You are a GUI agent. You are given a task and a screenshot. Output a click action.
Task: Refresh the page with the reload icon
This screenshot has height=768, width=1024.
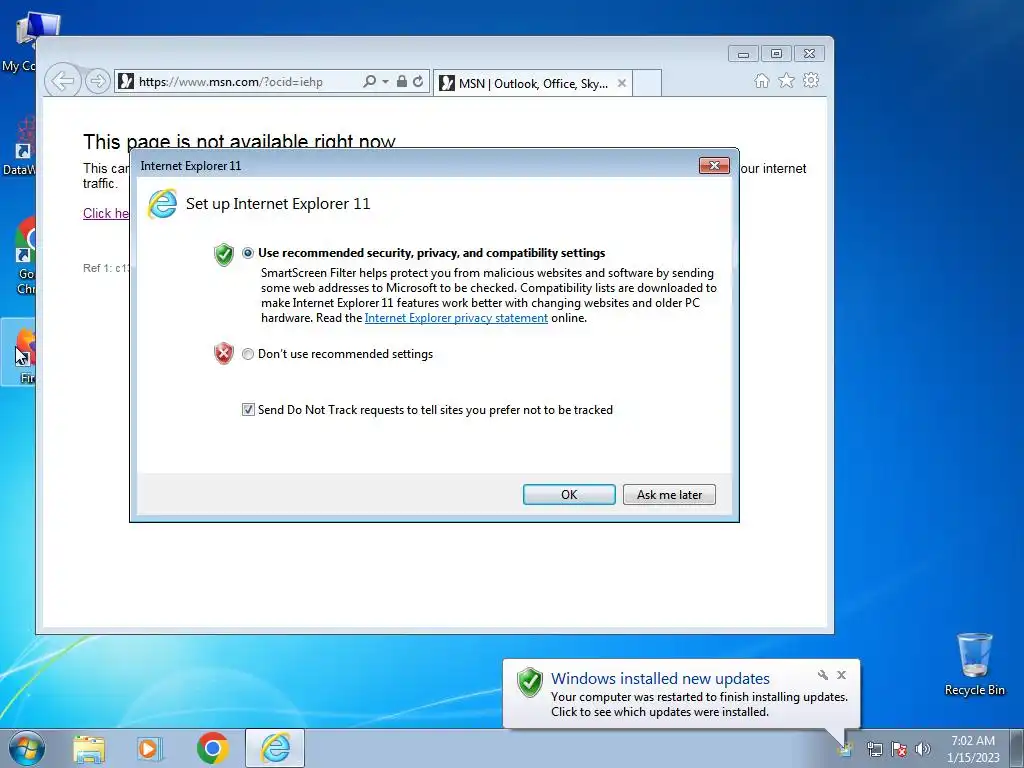418,82
